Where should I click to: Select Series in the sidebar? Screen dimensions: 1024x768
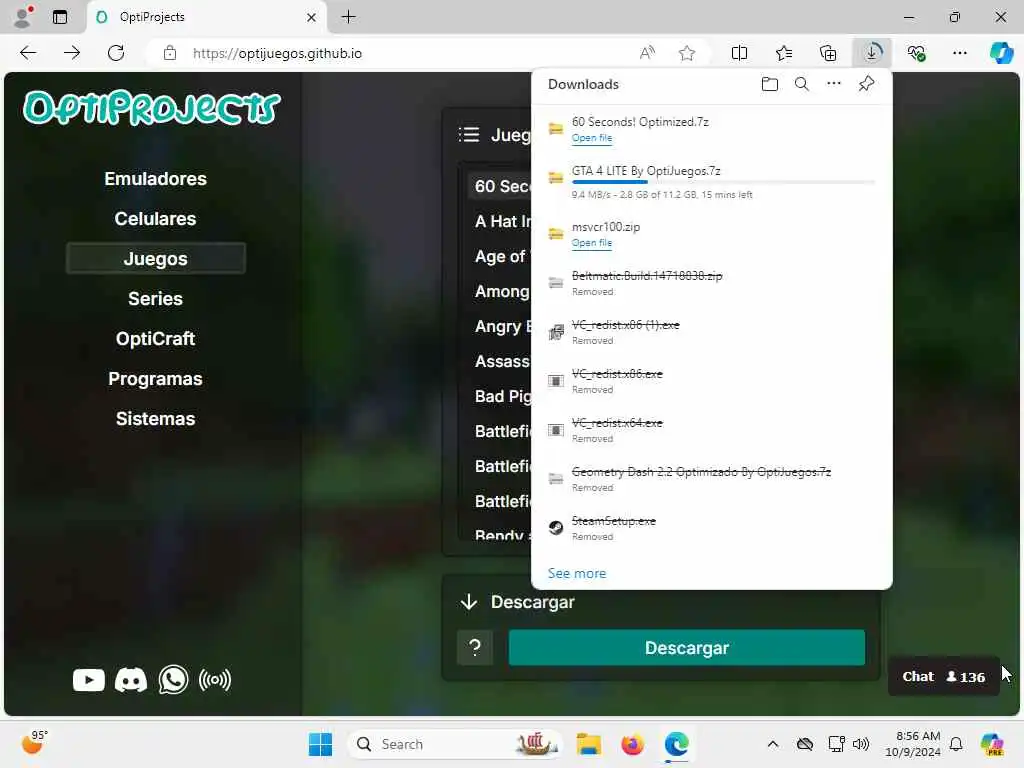point(155,298)
